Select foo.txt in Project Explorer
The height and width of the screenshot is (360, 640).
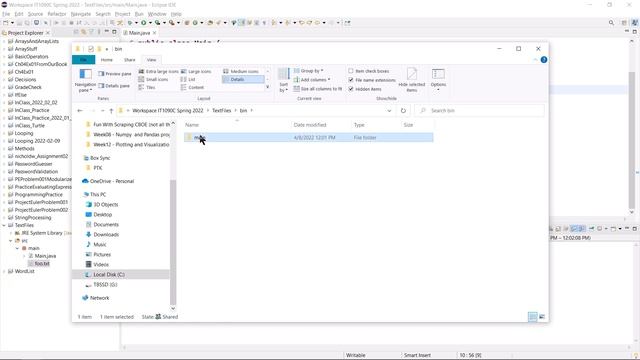pyautogui.click(x=39, y=264)
